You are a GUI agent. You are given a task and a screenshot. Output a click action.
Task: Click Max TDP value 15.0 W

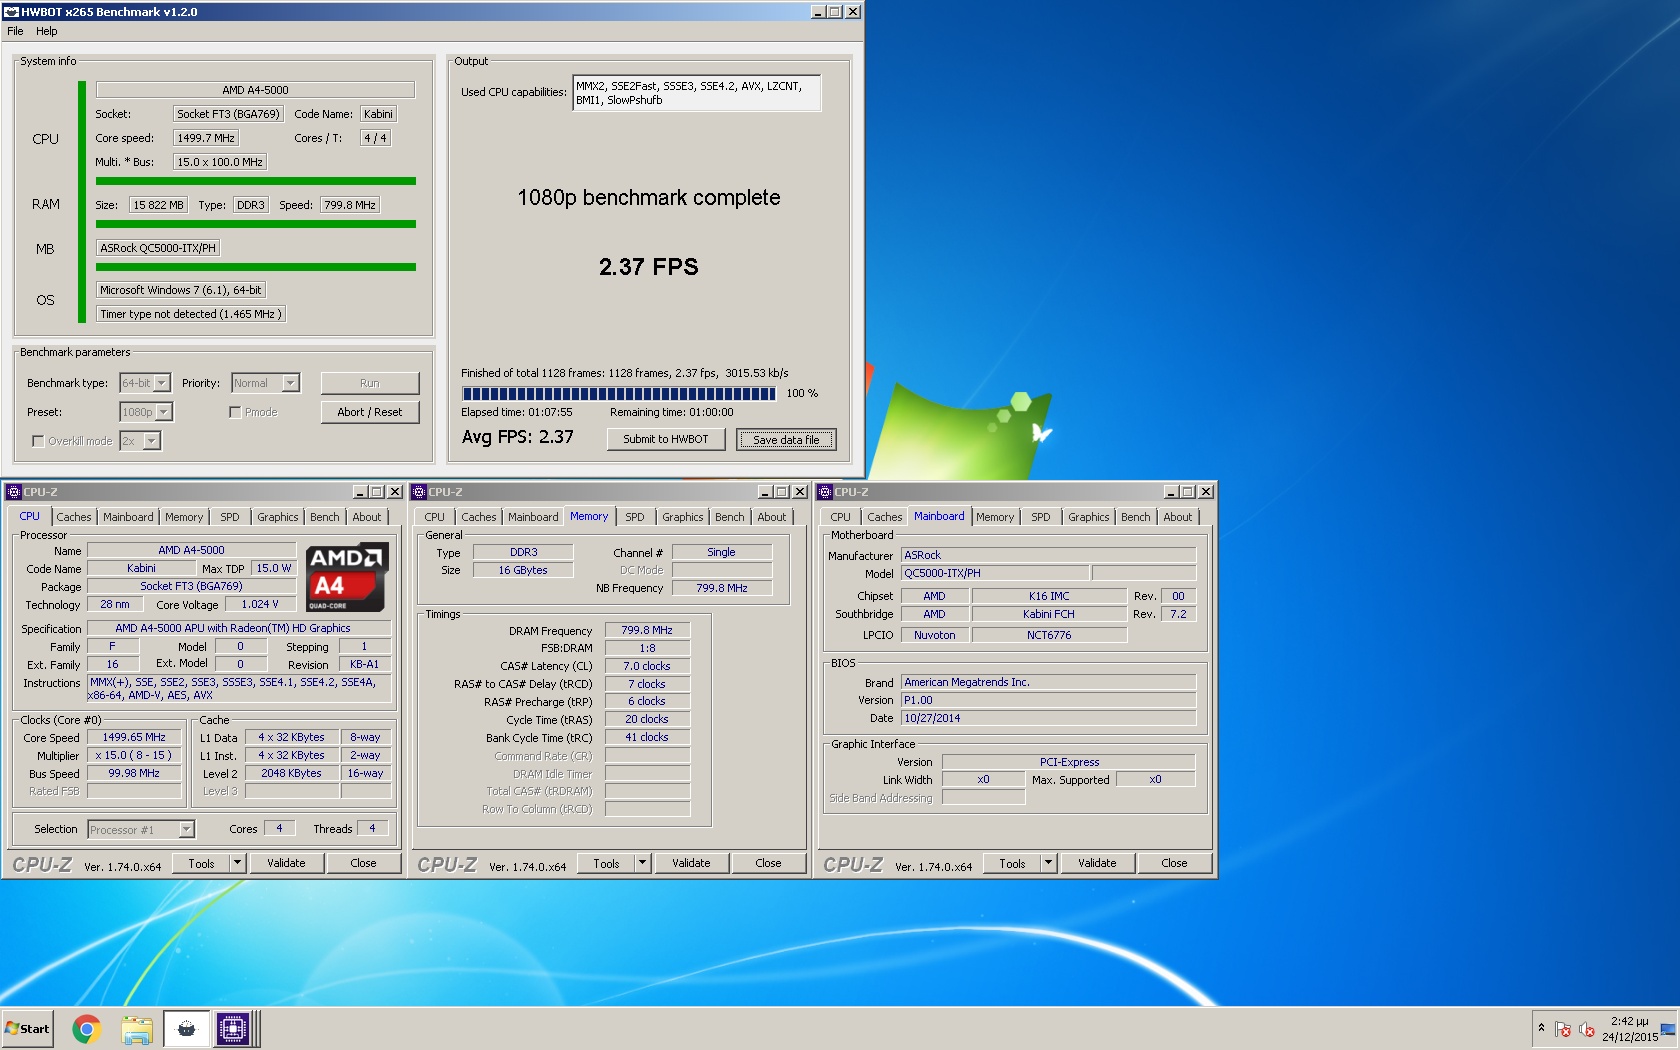[274, 568]
